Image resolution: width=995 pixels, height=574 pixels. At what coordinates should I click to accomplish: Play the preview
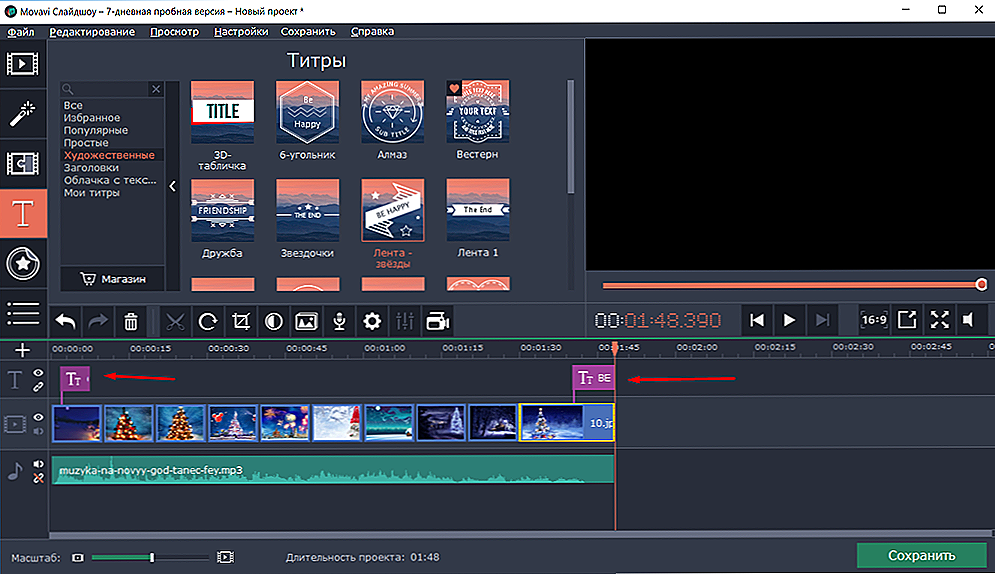[x=789, y=320]
